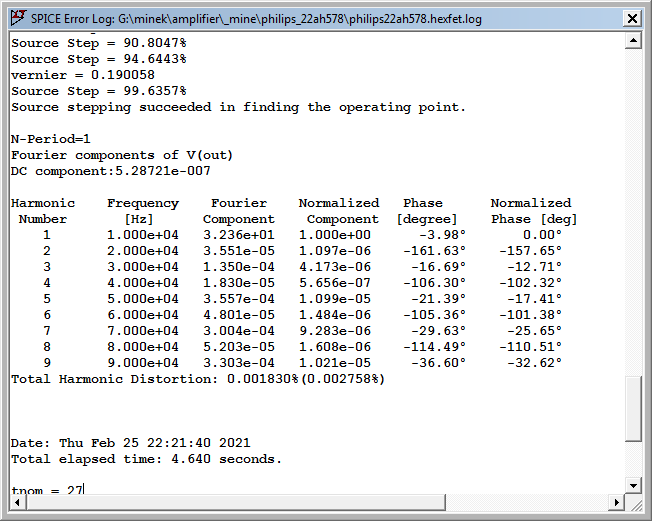Click the vertical scrollbar thumb
The width and height of the screenshot is (652, 521).
pos(633,408)
